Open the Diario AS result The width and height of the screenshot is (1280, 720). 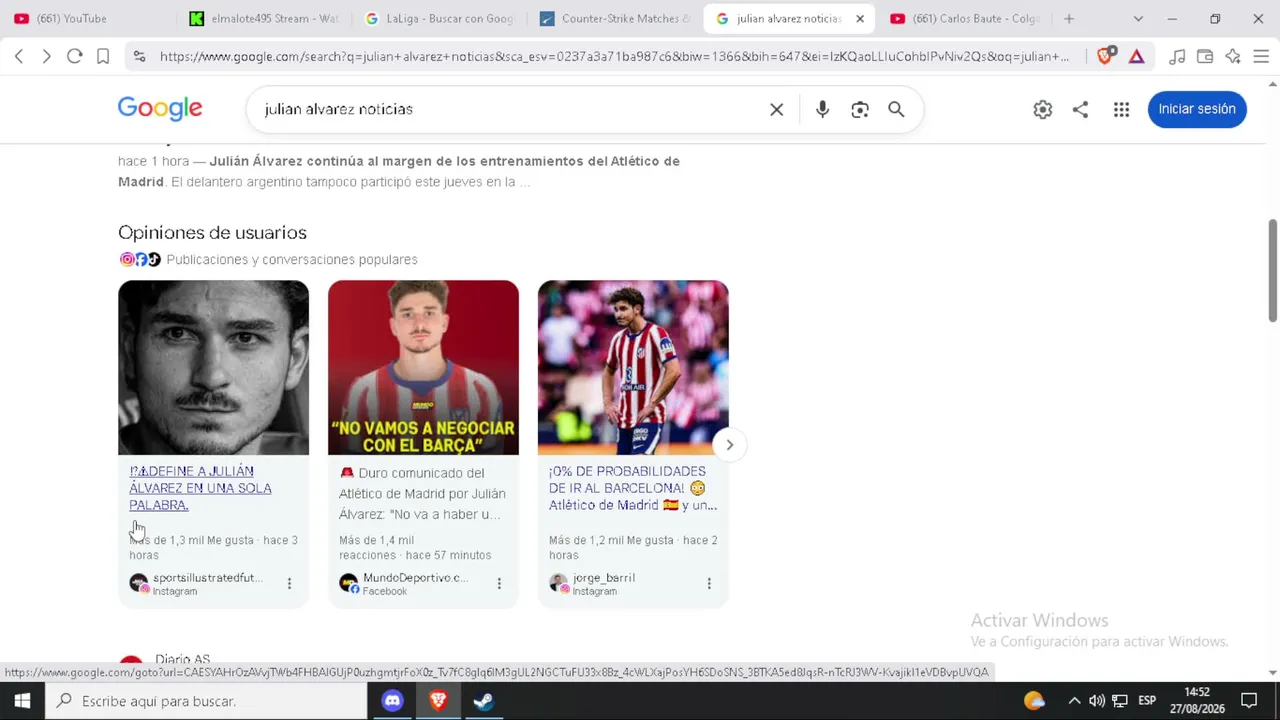pos(182,660)
